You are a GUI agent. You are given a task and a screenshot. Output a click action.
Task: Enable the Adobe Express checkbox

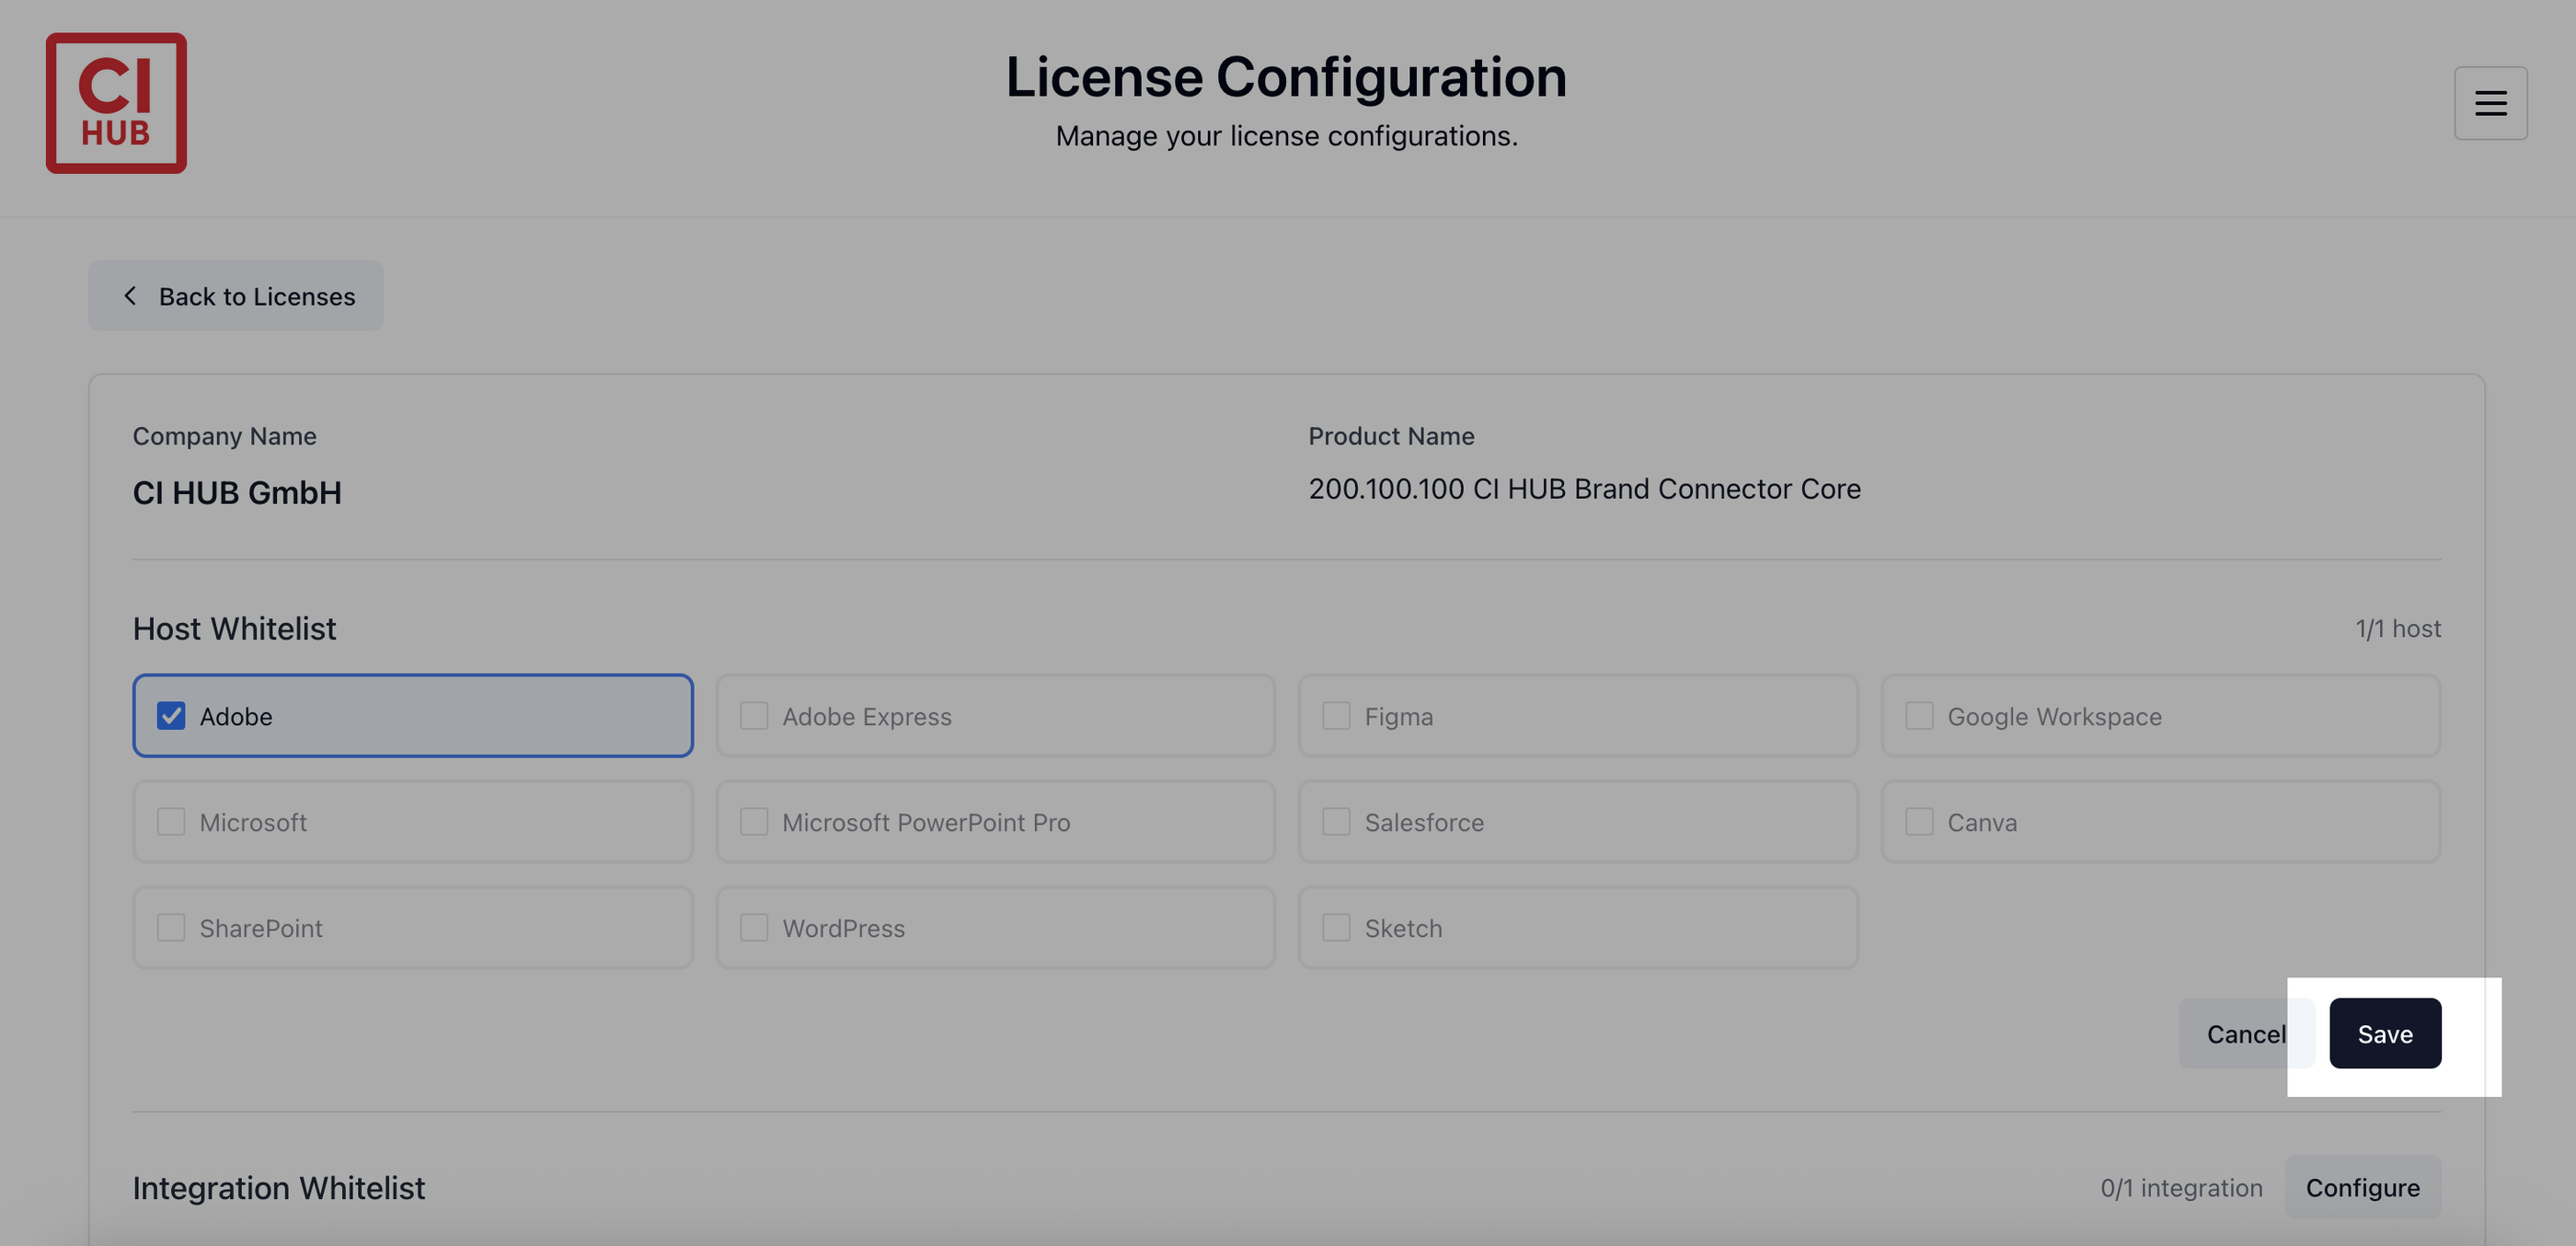754,716
